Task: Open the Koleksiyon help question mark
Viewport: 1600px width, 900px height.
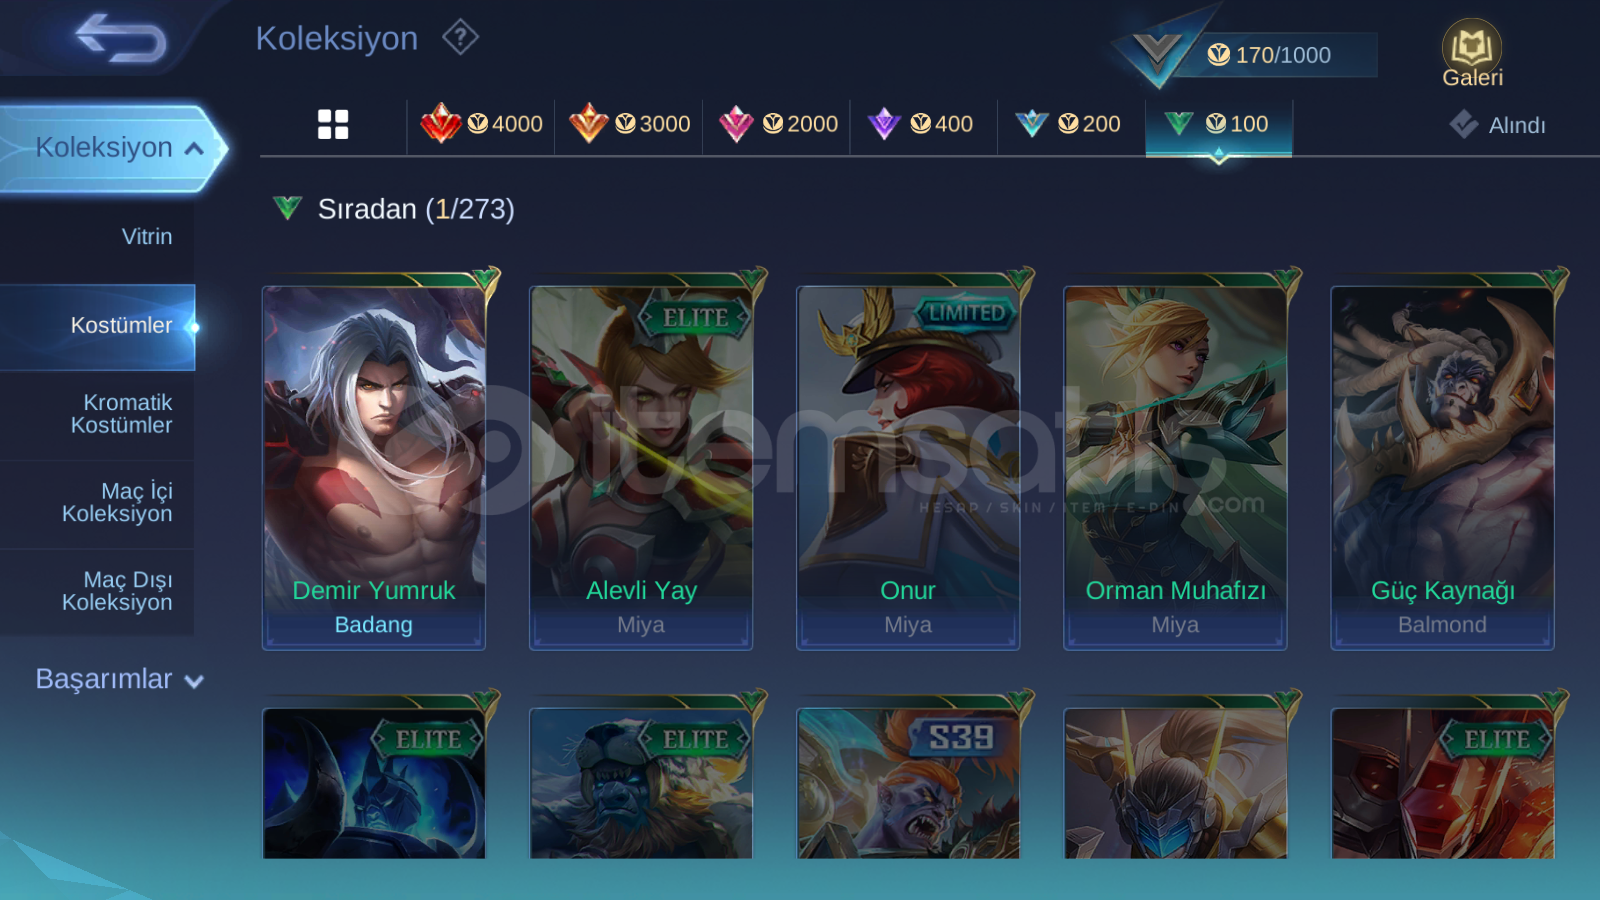Action: click(x=460, y=38)
